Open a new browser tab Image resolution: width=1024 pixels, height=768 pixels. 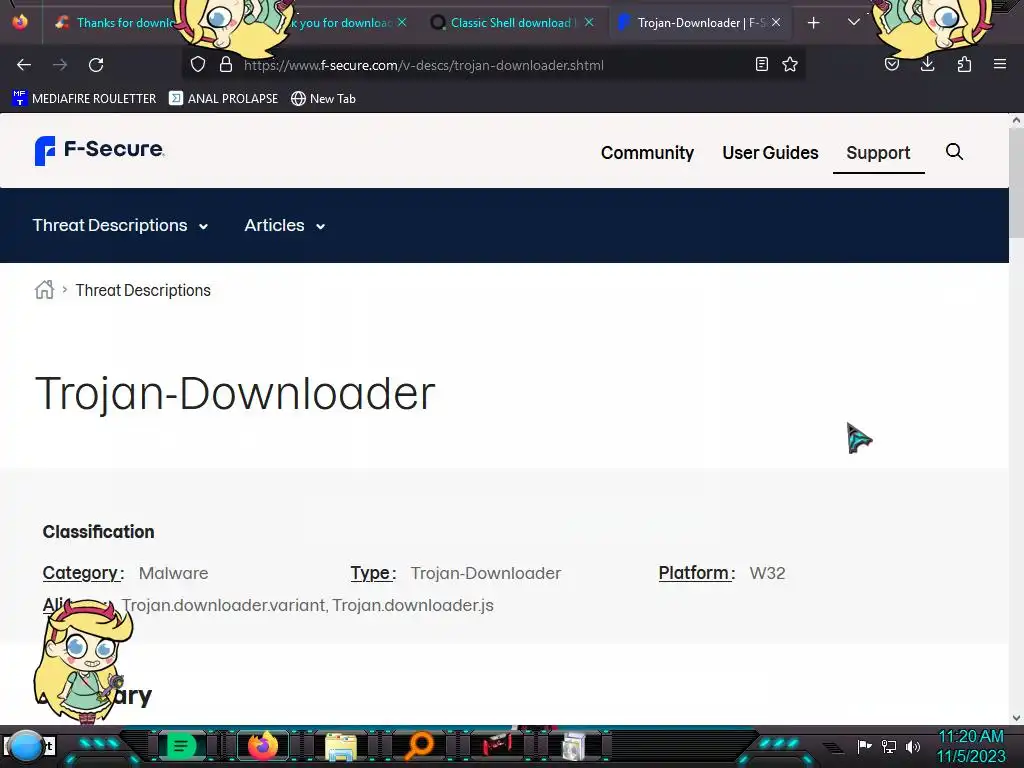coord(814,23)
